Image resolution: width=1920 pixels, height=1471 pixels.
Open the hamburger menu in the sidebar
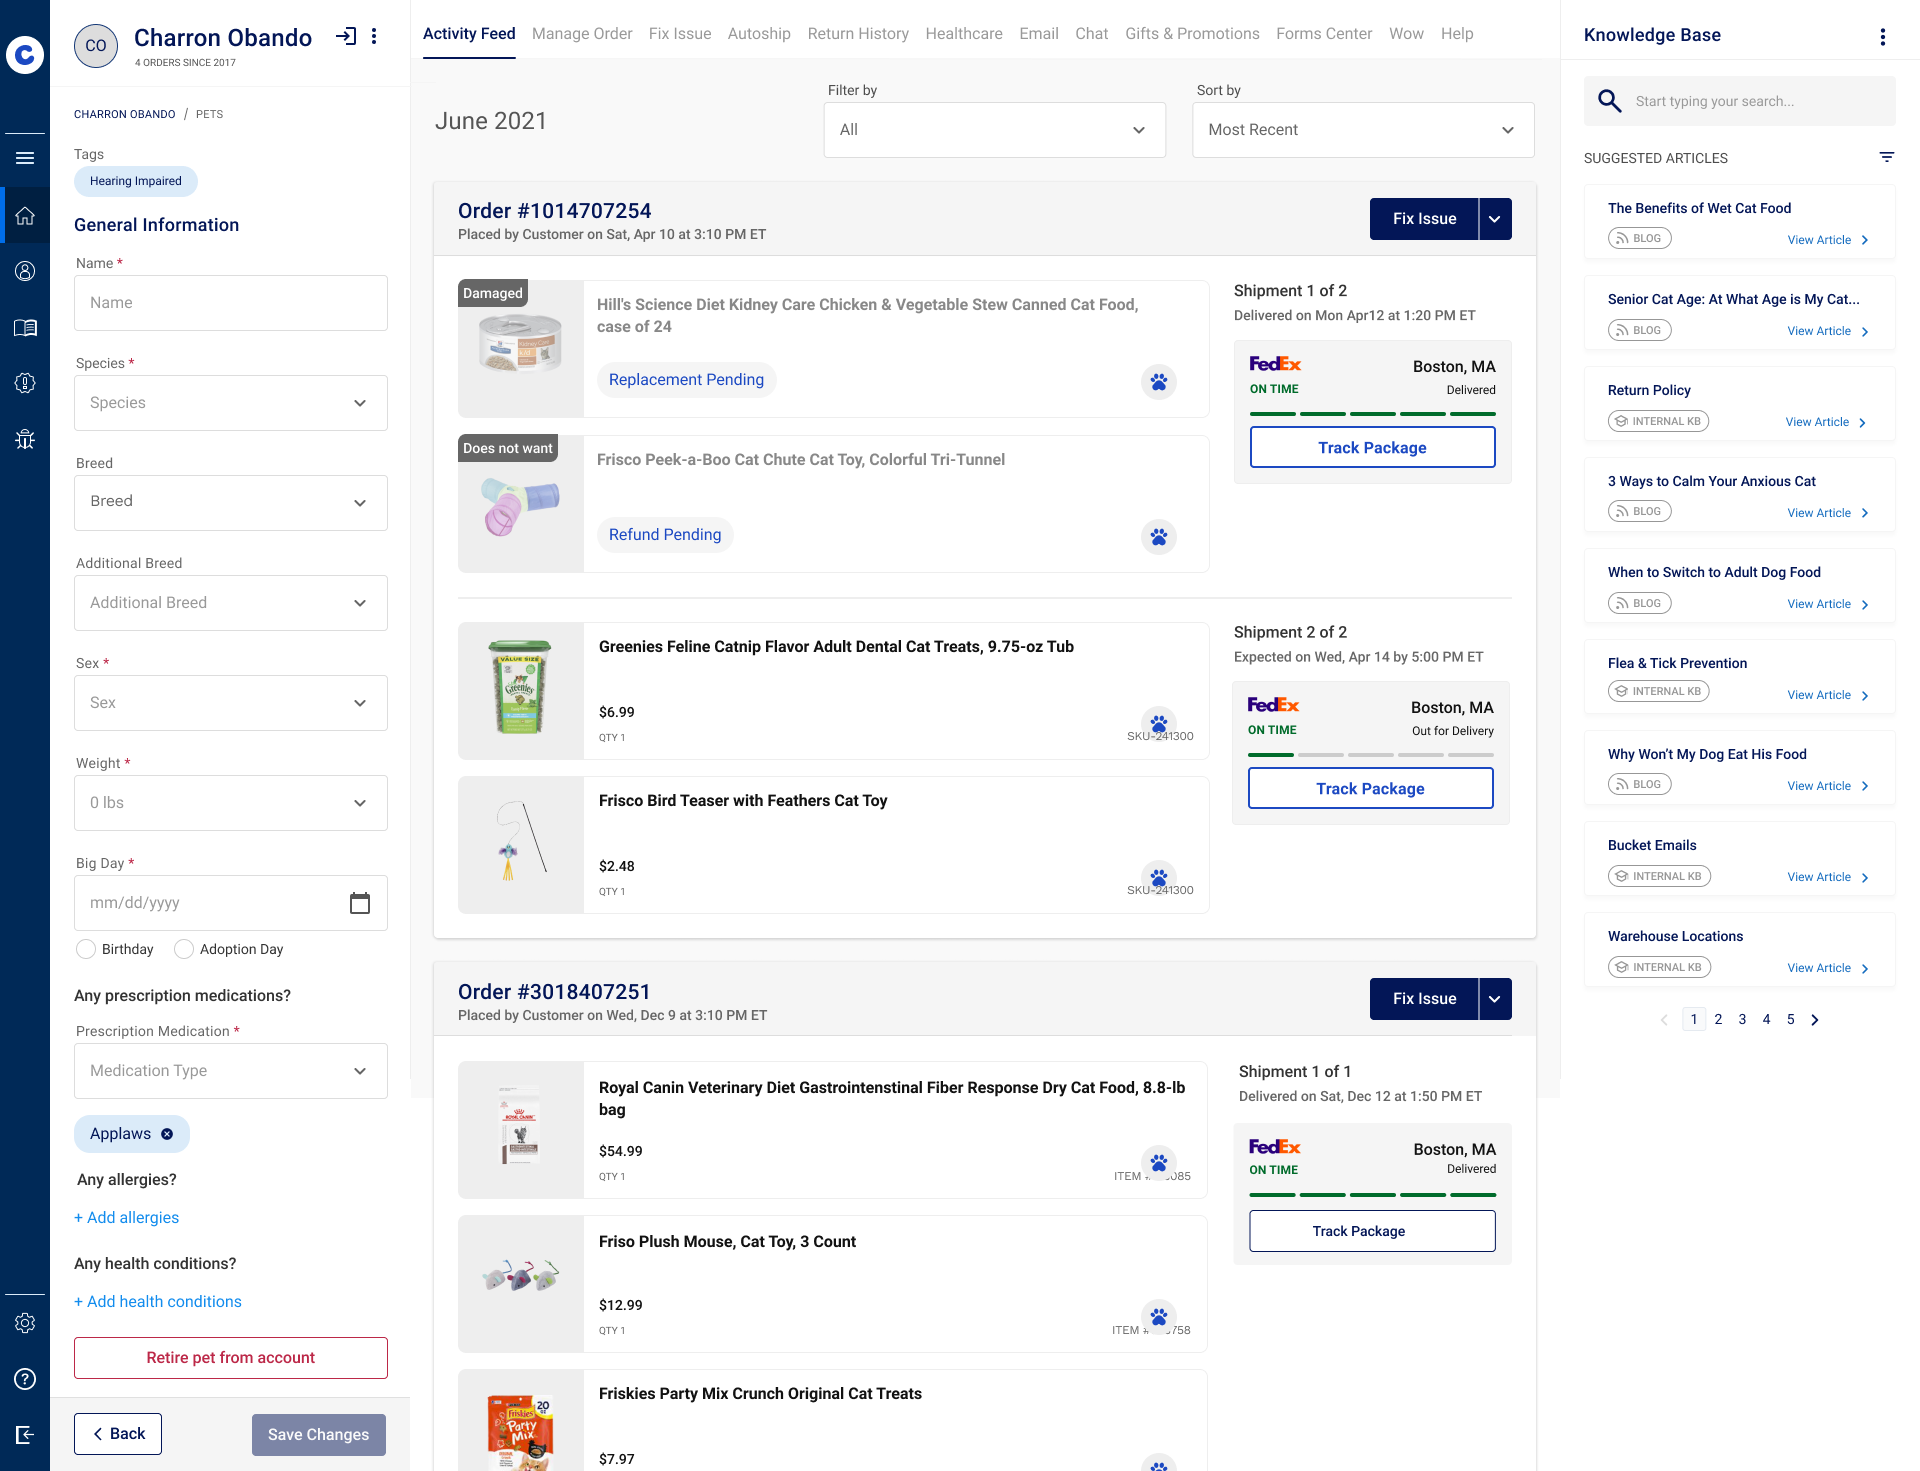pyautogui.click(x=25, y=158)
